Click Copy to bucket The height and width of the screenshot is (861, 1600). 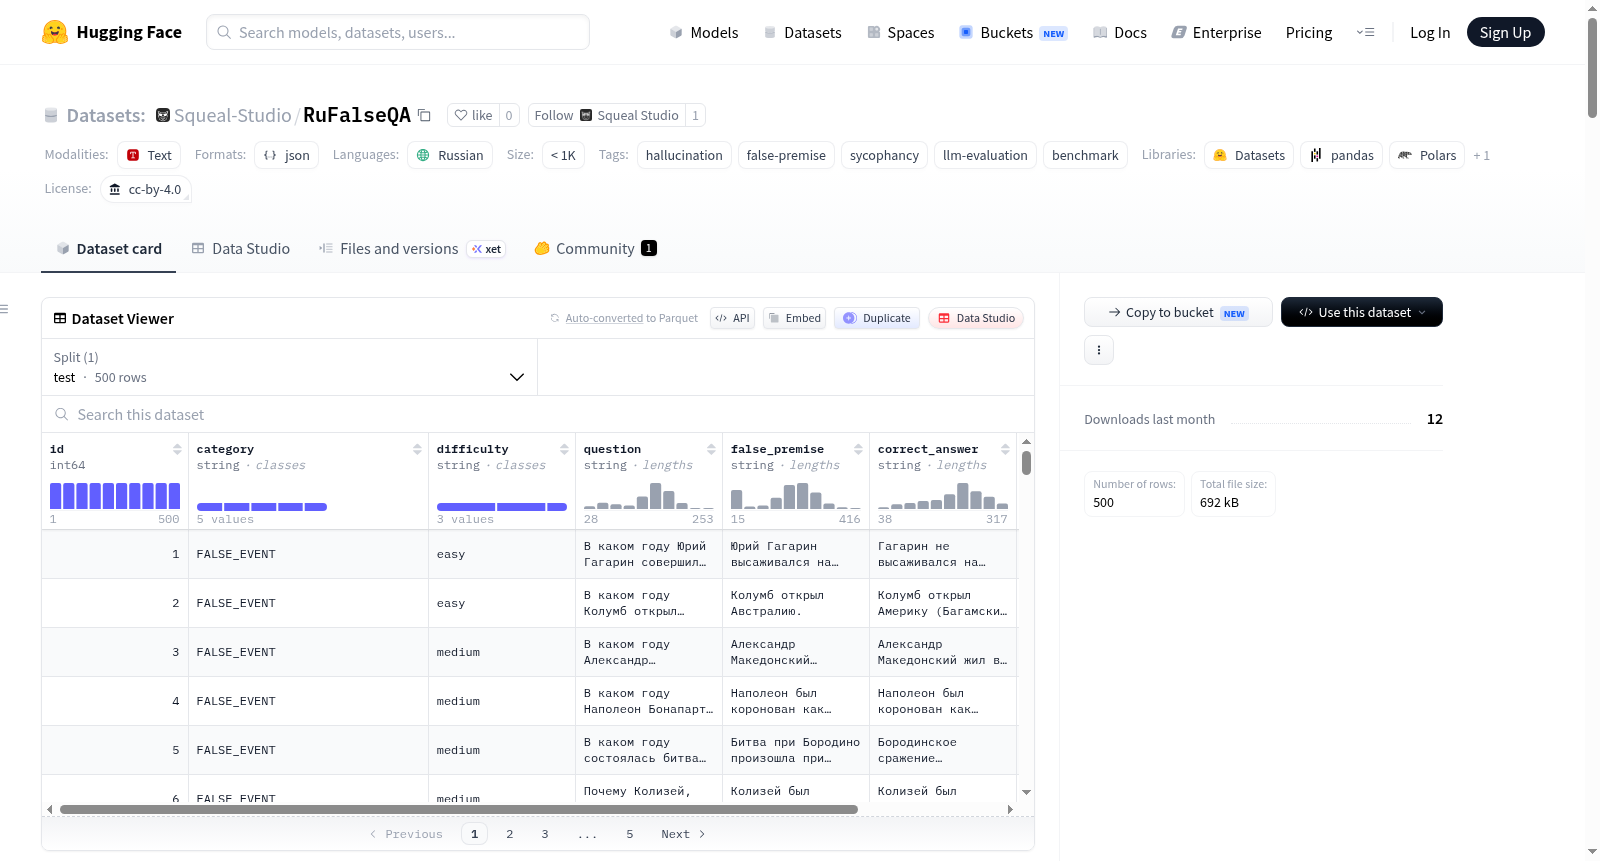pos(1178,312)
